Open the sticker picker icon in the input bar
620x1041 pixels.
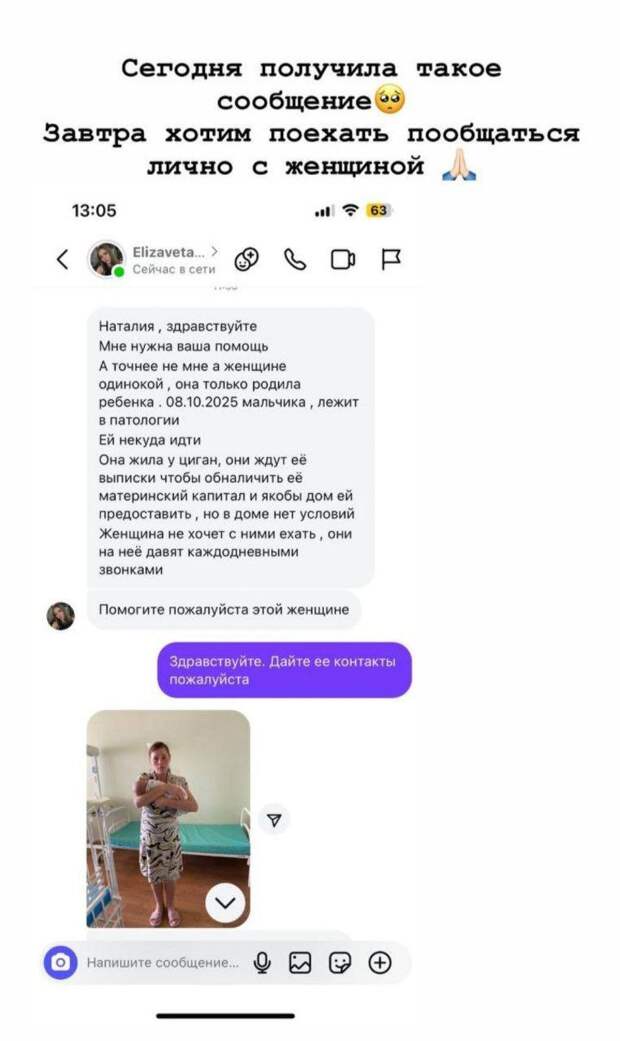tap(340, 963)
